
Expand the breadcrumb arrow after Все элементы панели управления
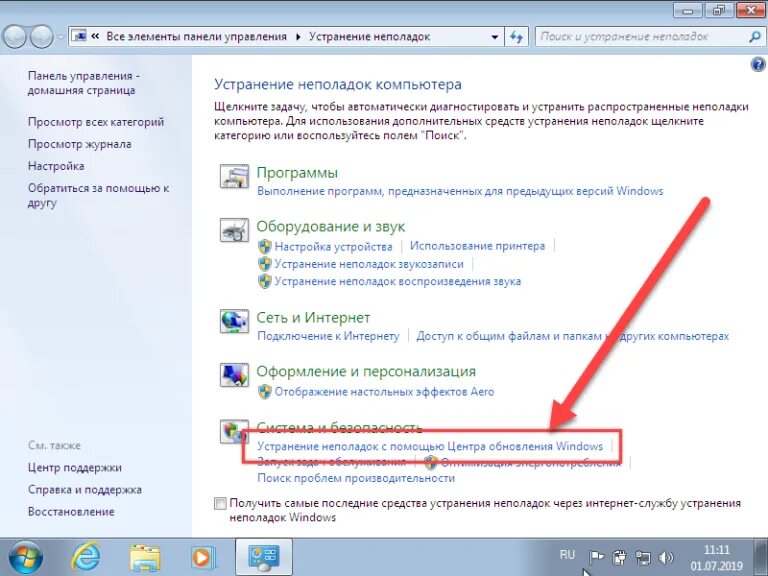click(298, 37)
